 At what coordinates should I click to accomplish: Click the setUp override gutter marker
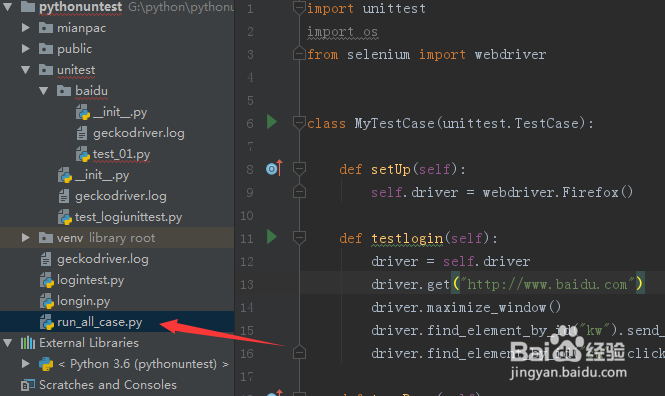click(274, 168)
